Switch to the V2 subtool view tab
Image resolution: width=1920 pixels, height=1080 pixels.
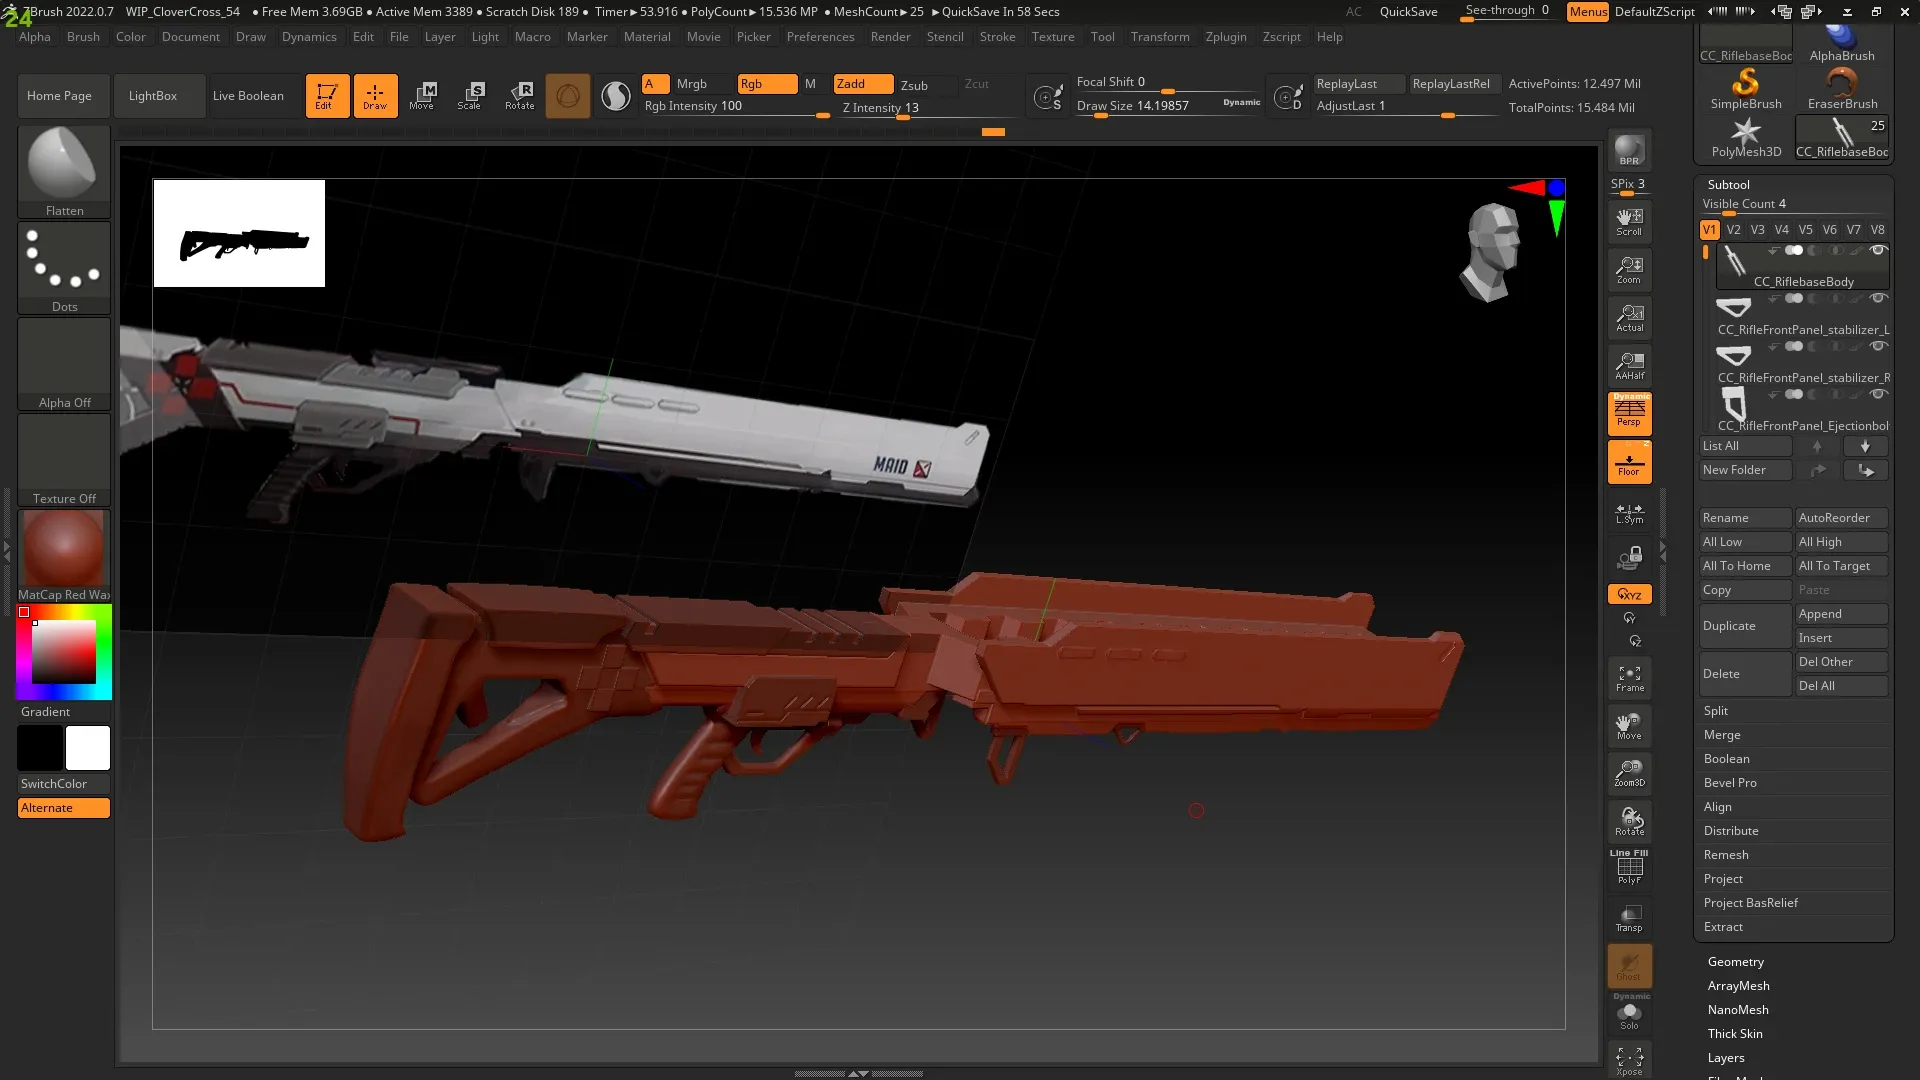[x=1734, y=229]
